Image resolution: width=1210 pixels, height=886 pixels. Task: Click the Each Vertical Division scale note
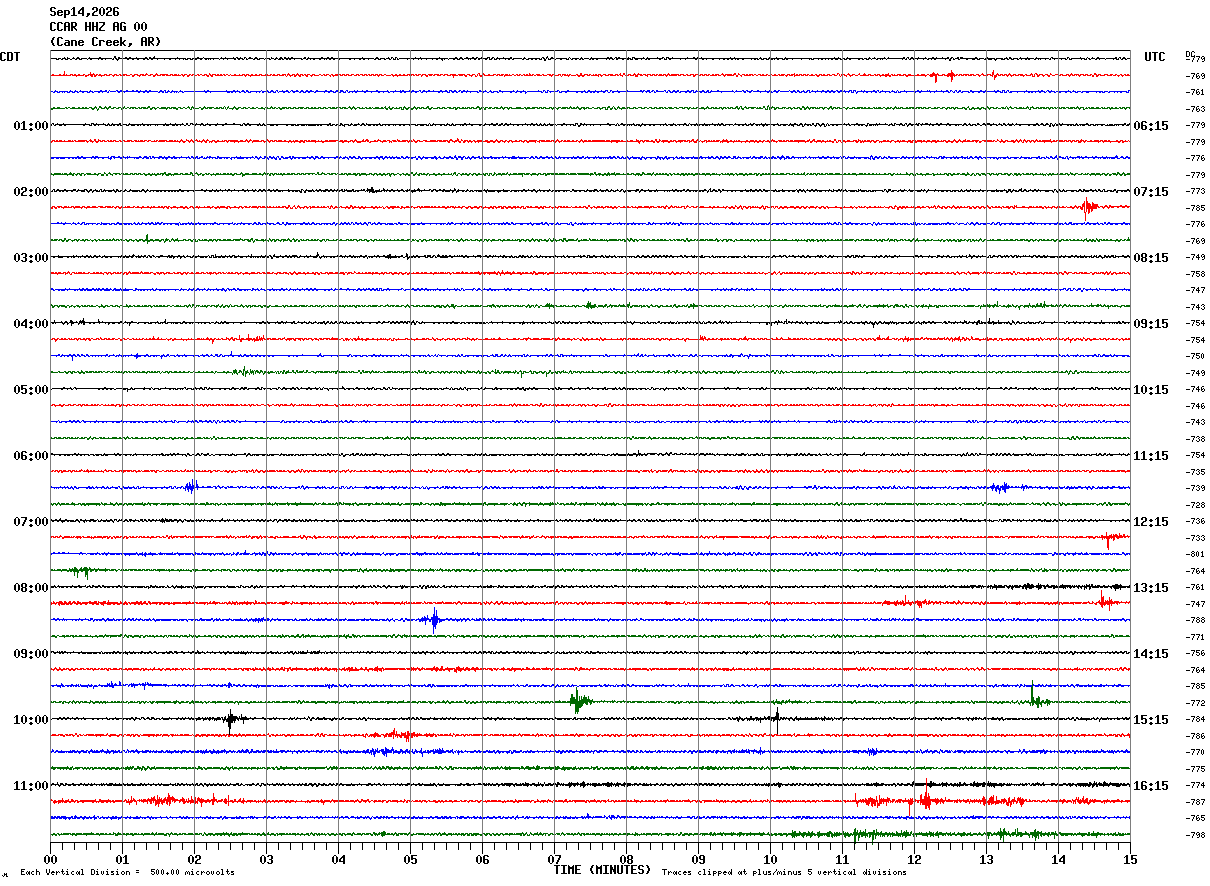tap(127, 872)
